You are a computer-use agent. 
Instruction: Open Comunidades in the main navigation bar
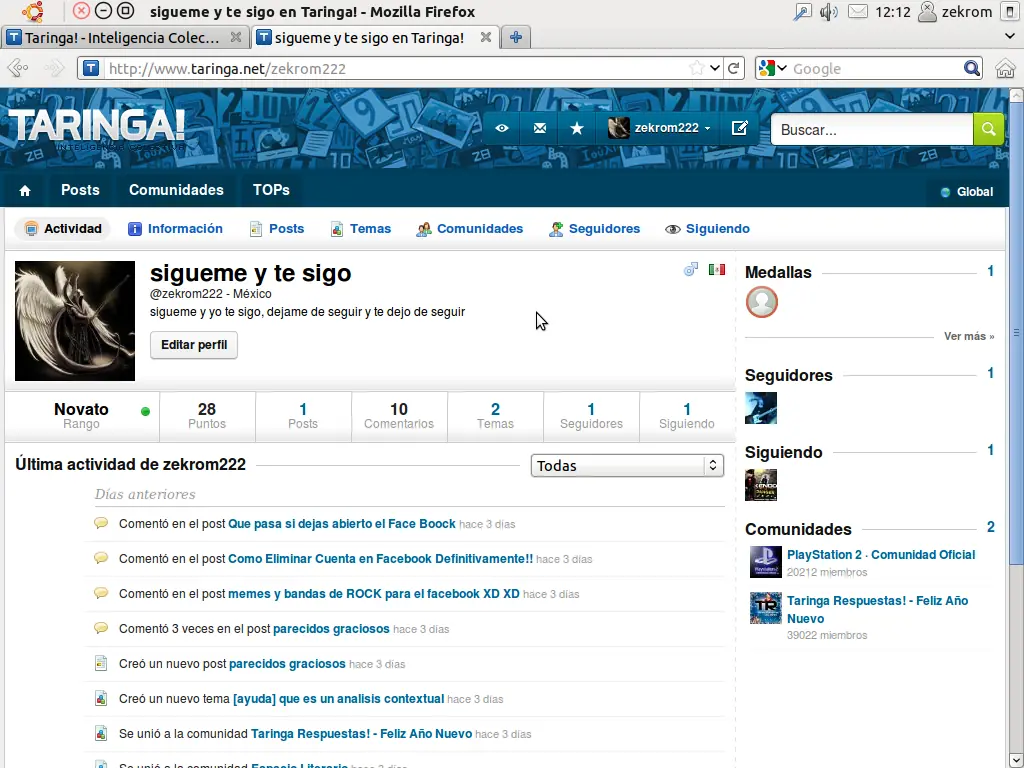tap(176, 190)
